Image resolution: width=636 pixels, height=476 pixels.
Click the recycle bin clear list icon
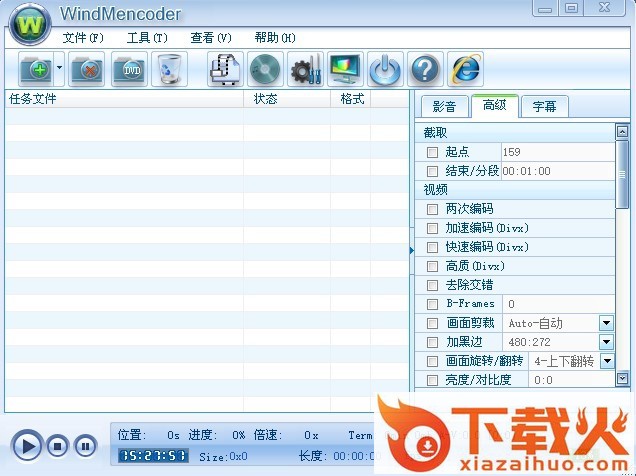169,69
